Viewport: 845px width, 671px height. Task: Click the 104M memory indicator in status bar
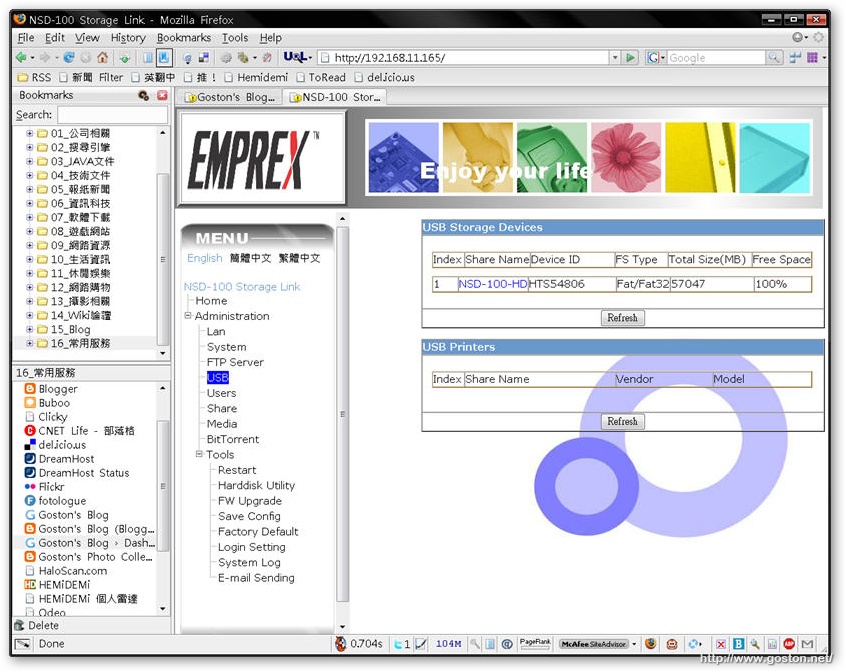pos(448,644)
